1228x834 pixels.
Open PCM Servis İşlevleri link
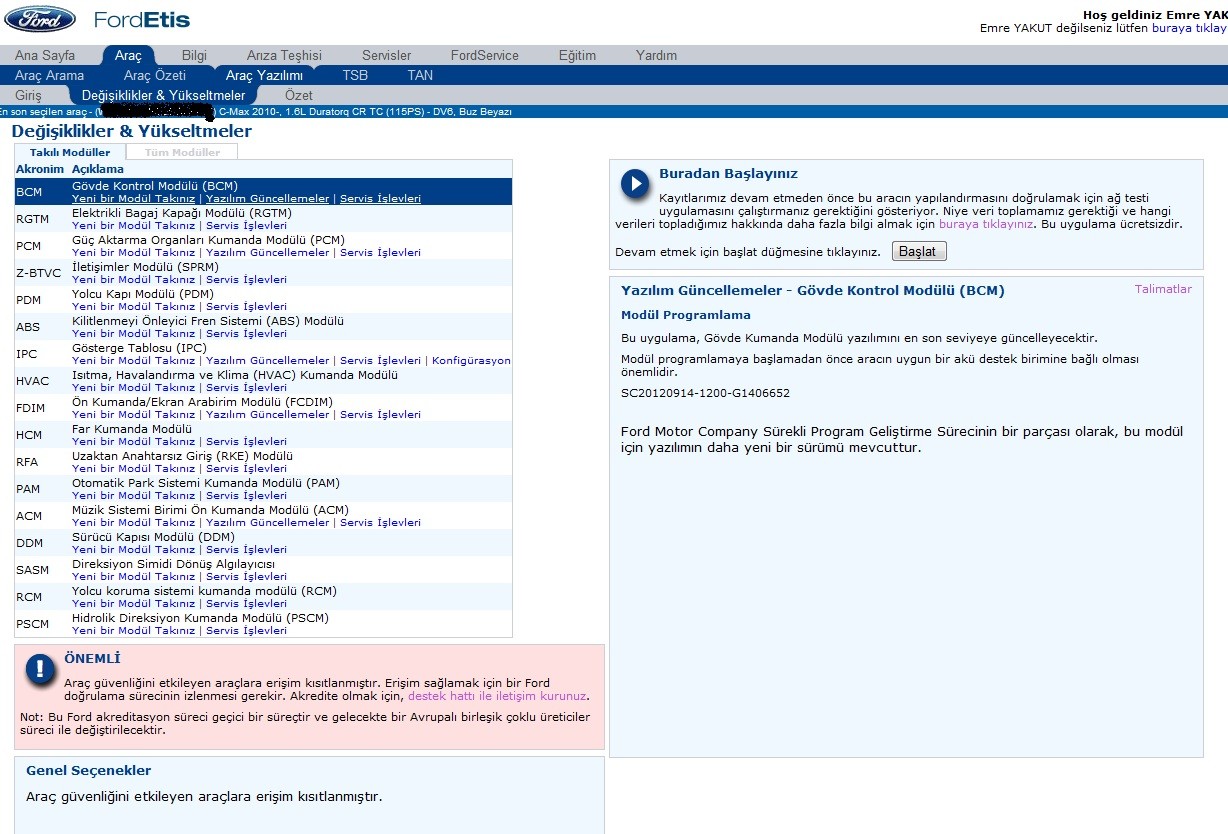380,253
